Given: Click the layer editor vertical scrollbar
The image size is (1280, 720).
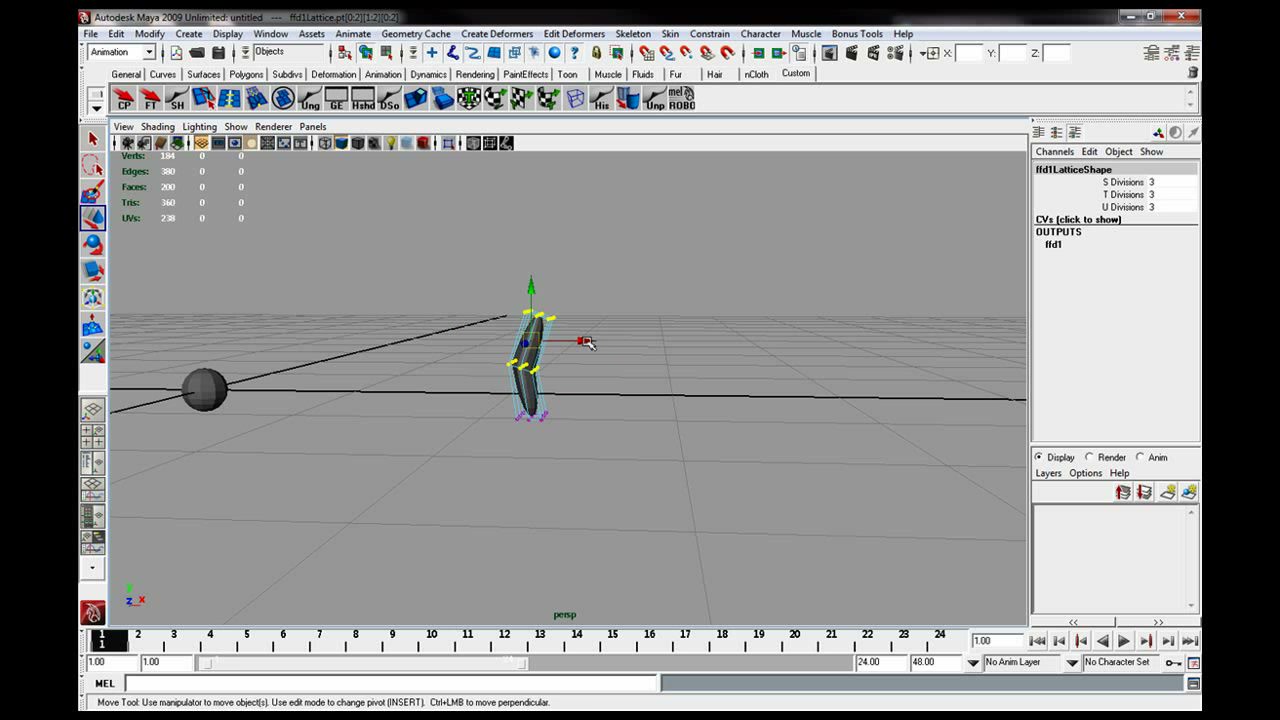Looking at the screenshot, I should [x=1191, y=558].
